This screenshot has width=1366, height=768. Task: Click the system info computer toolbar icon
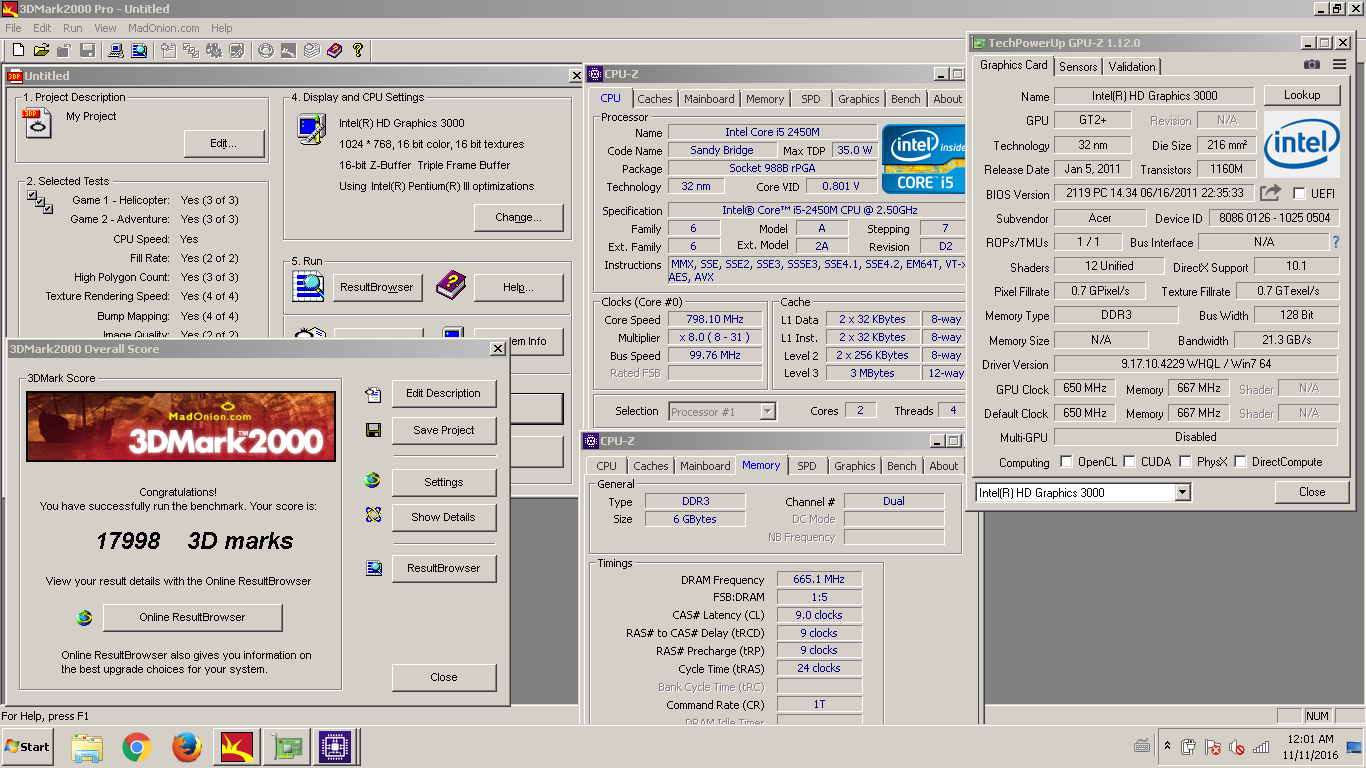pyautogui.click(x=114, y=50)
